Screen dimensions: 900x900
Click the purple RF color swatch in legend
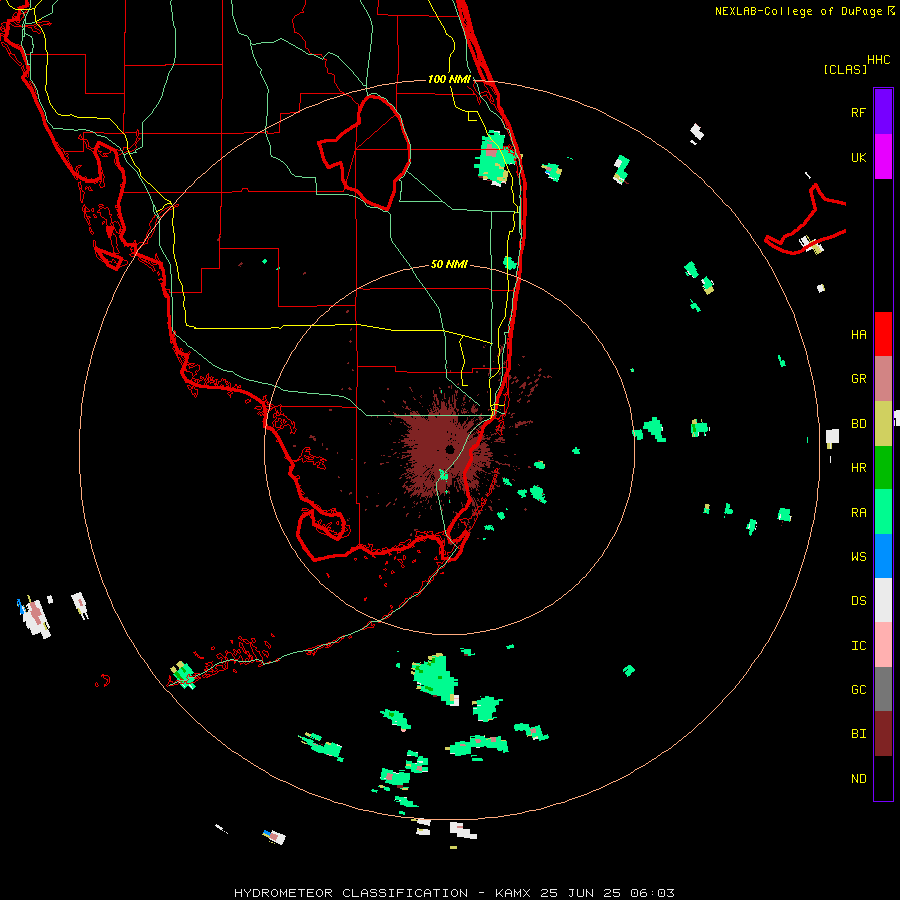click(883, 111)
